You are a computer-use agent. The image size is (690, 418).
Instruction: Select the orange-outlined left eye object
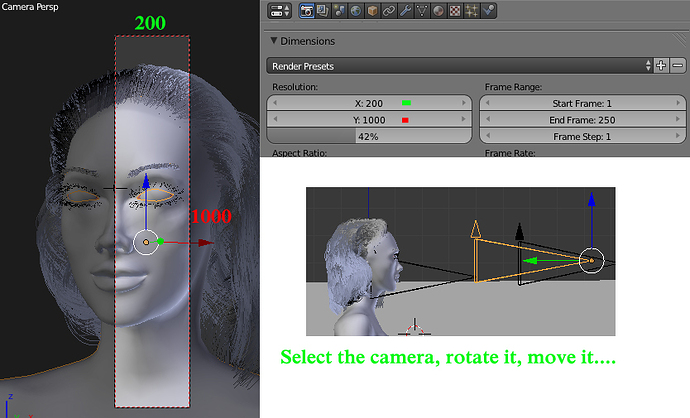coord(83,196)
